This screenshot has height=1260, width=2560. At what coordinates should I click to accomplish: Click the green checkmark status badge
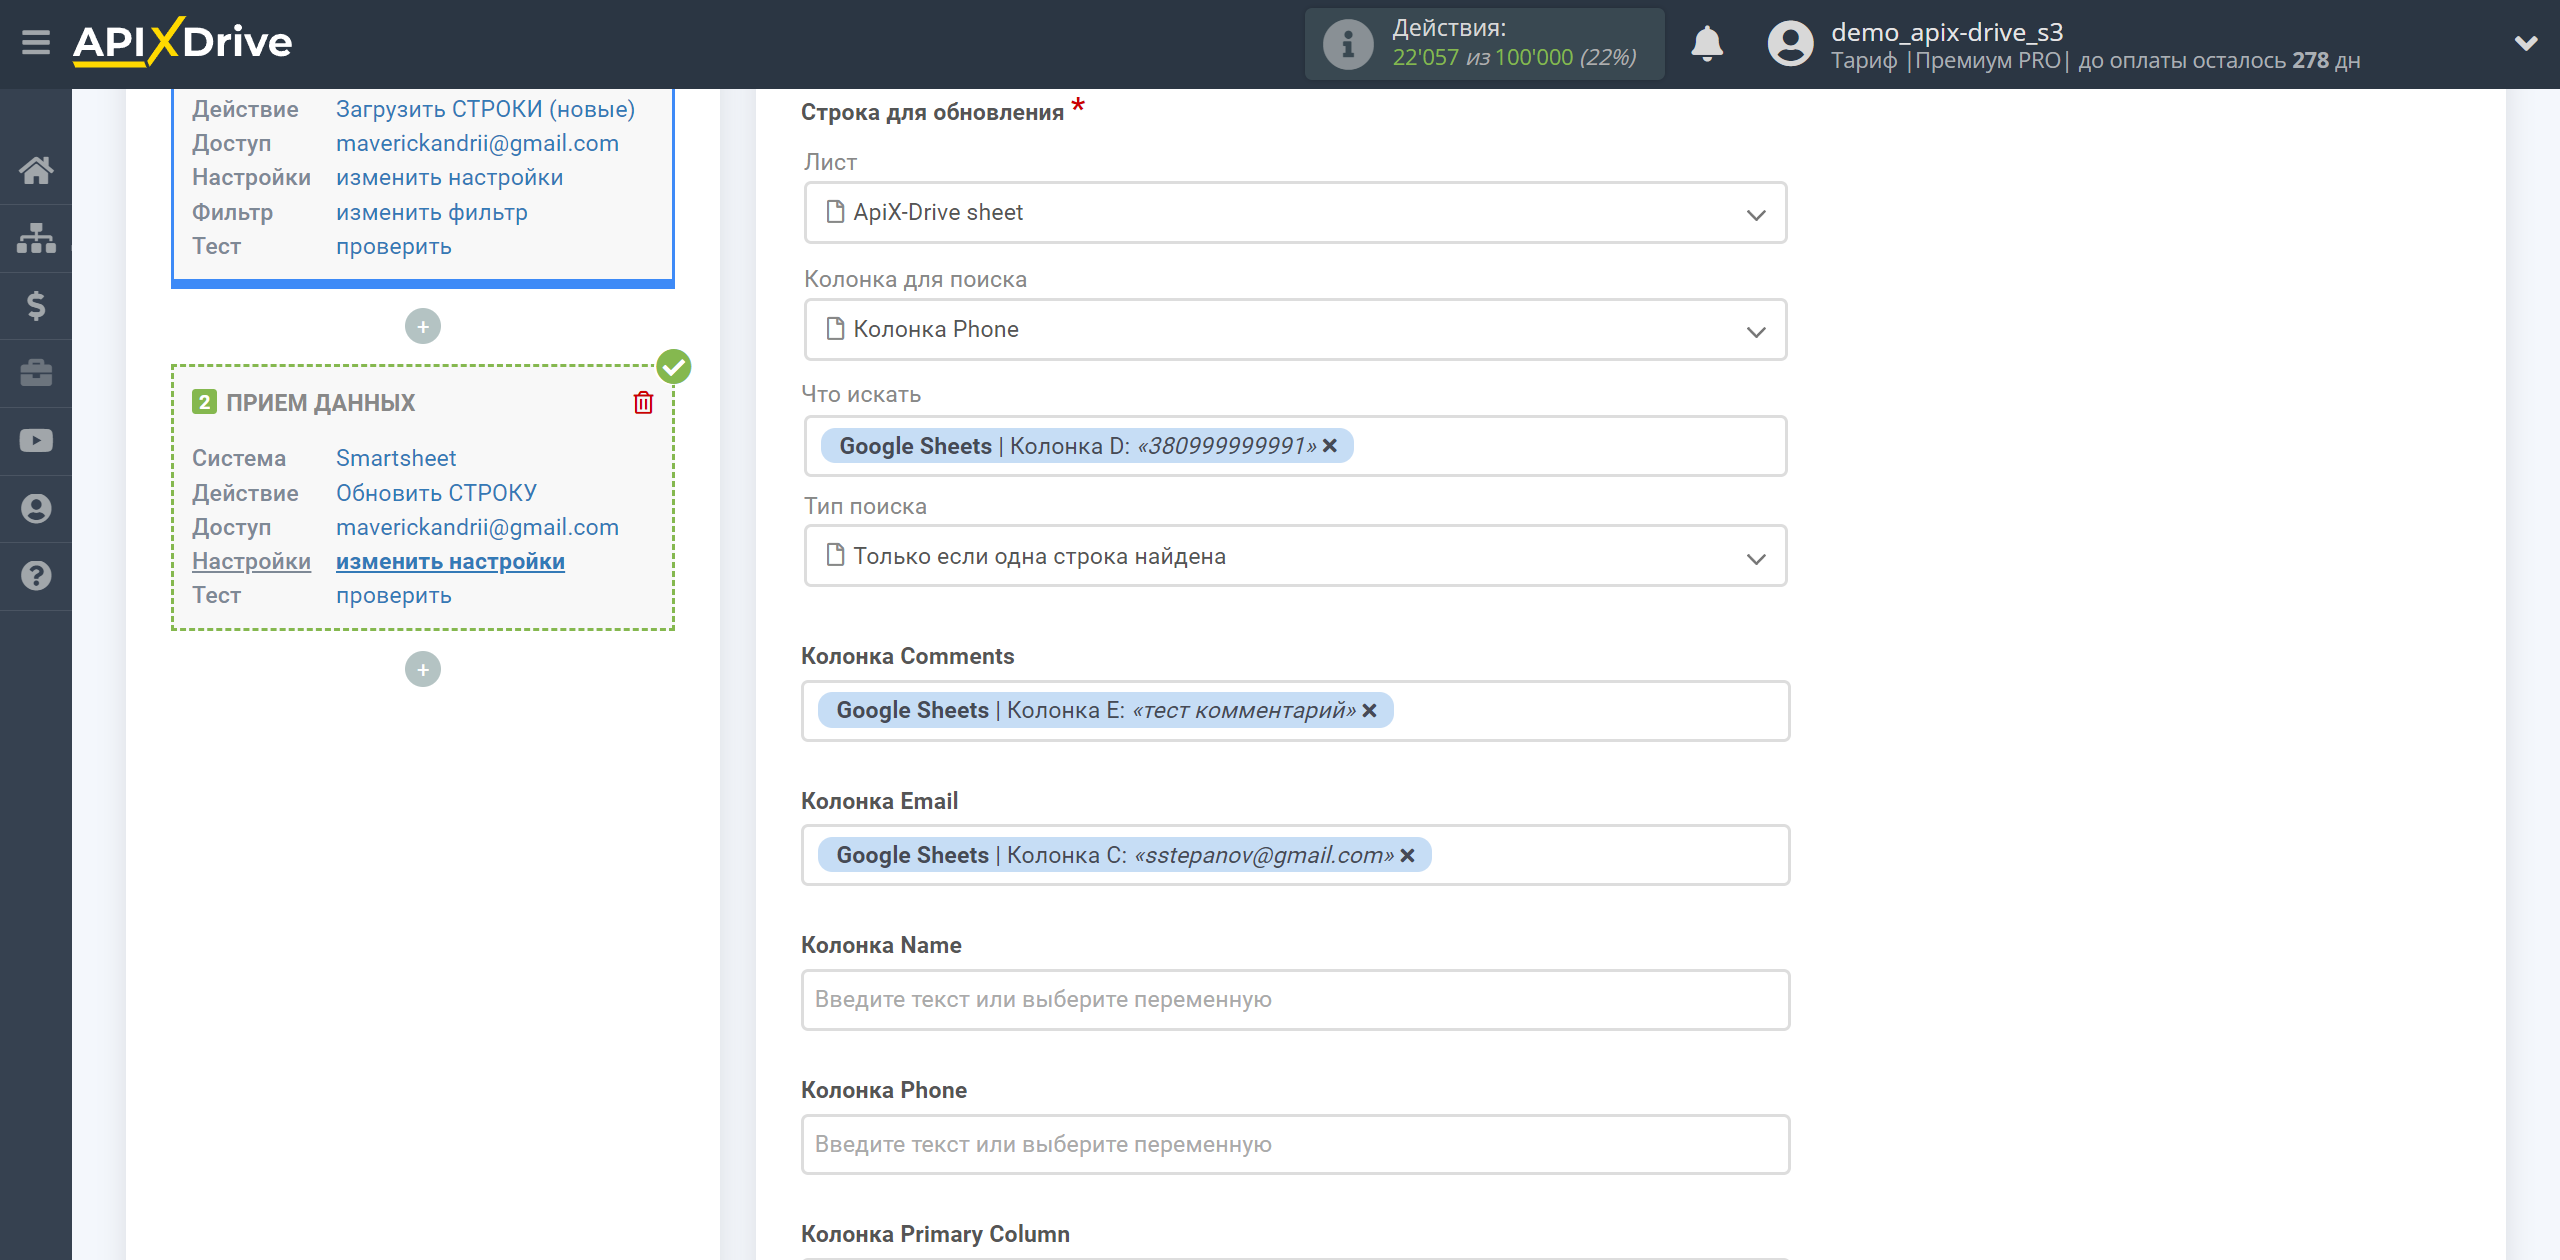[674, 367]
